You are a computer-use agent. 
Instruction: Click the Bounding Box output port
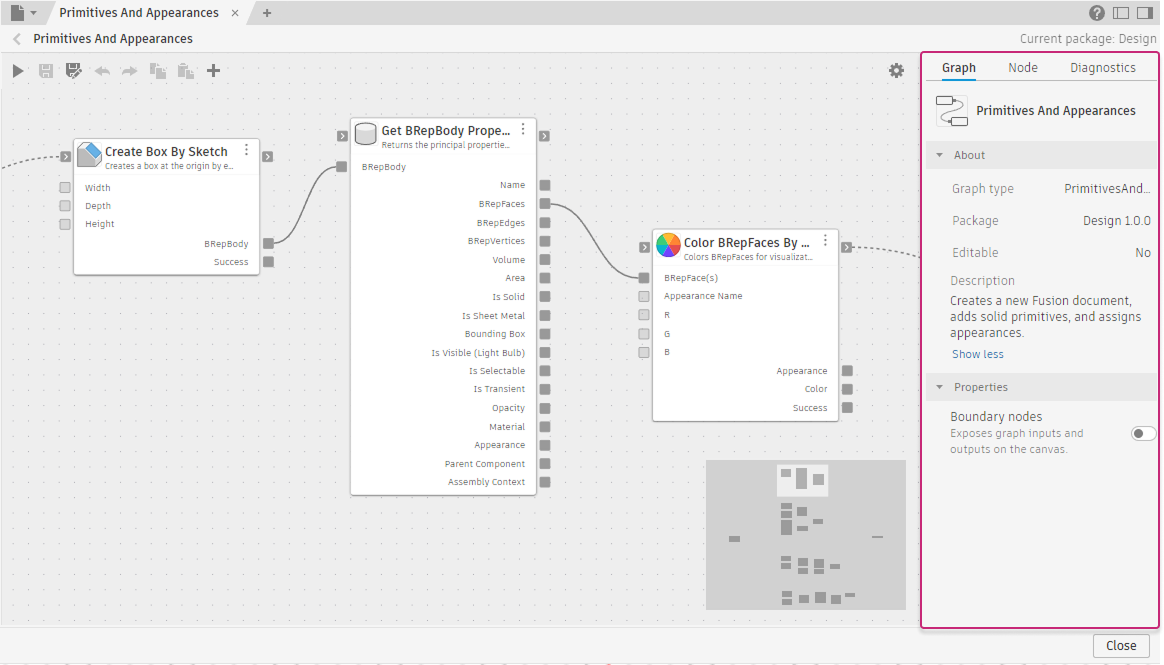(545, 334)
